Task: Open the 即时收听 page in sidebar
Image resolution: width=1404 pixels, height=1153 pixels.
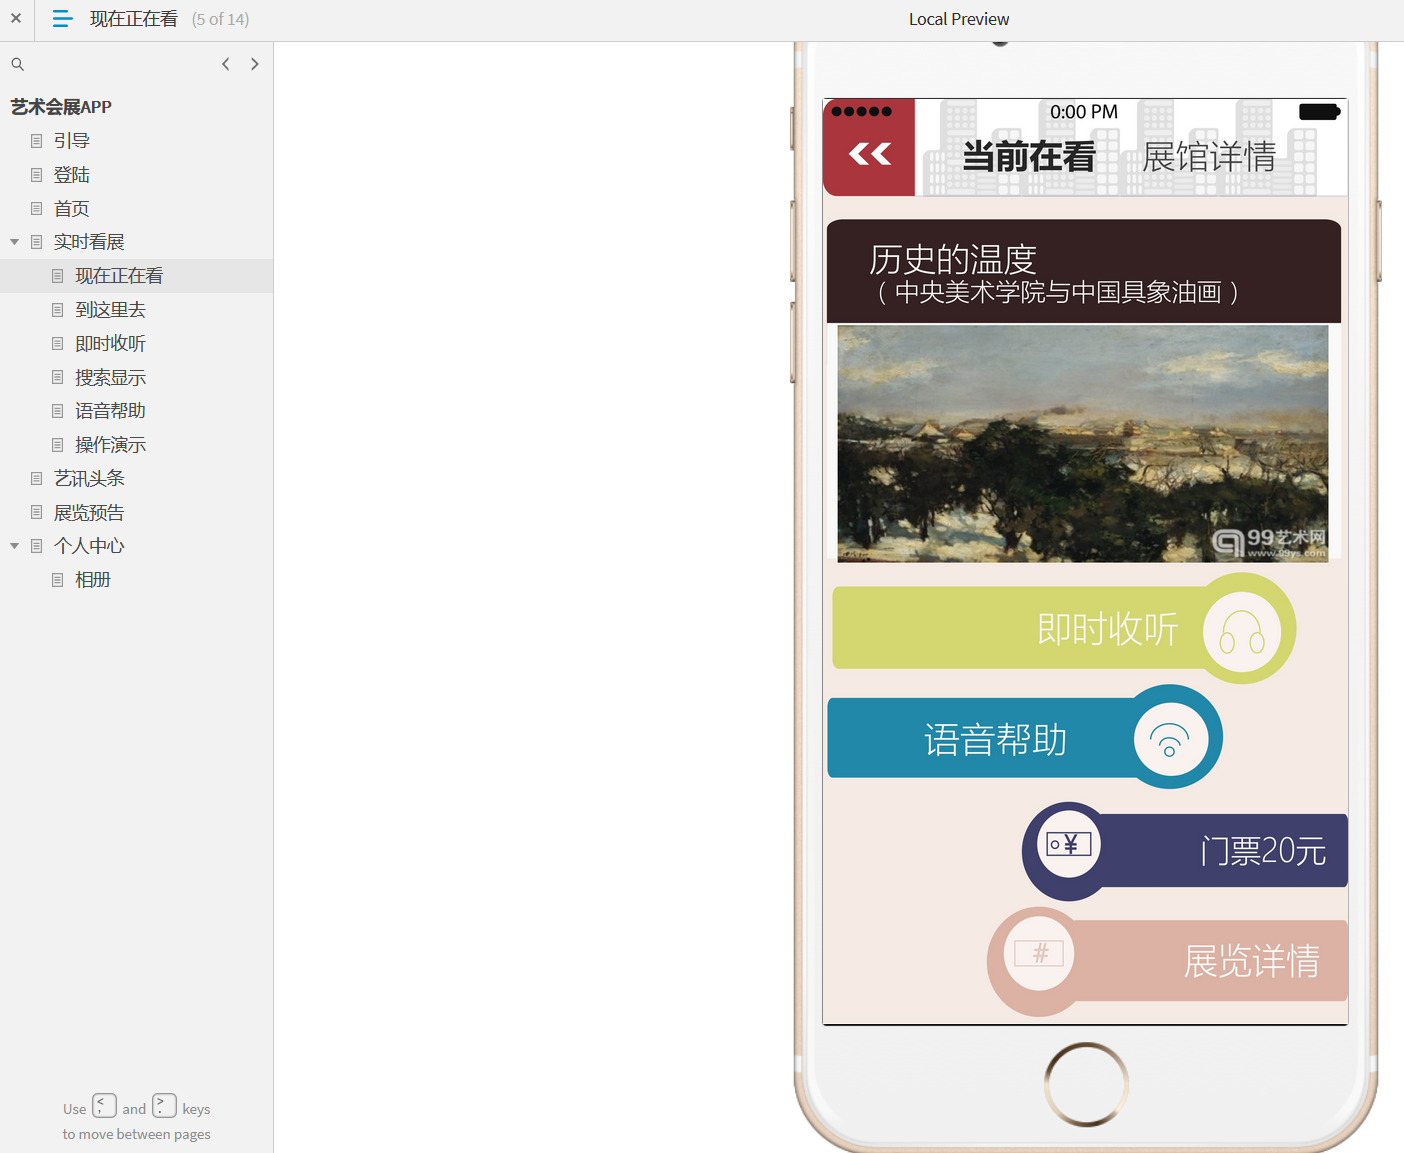Action: [x=111, y=344]
